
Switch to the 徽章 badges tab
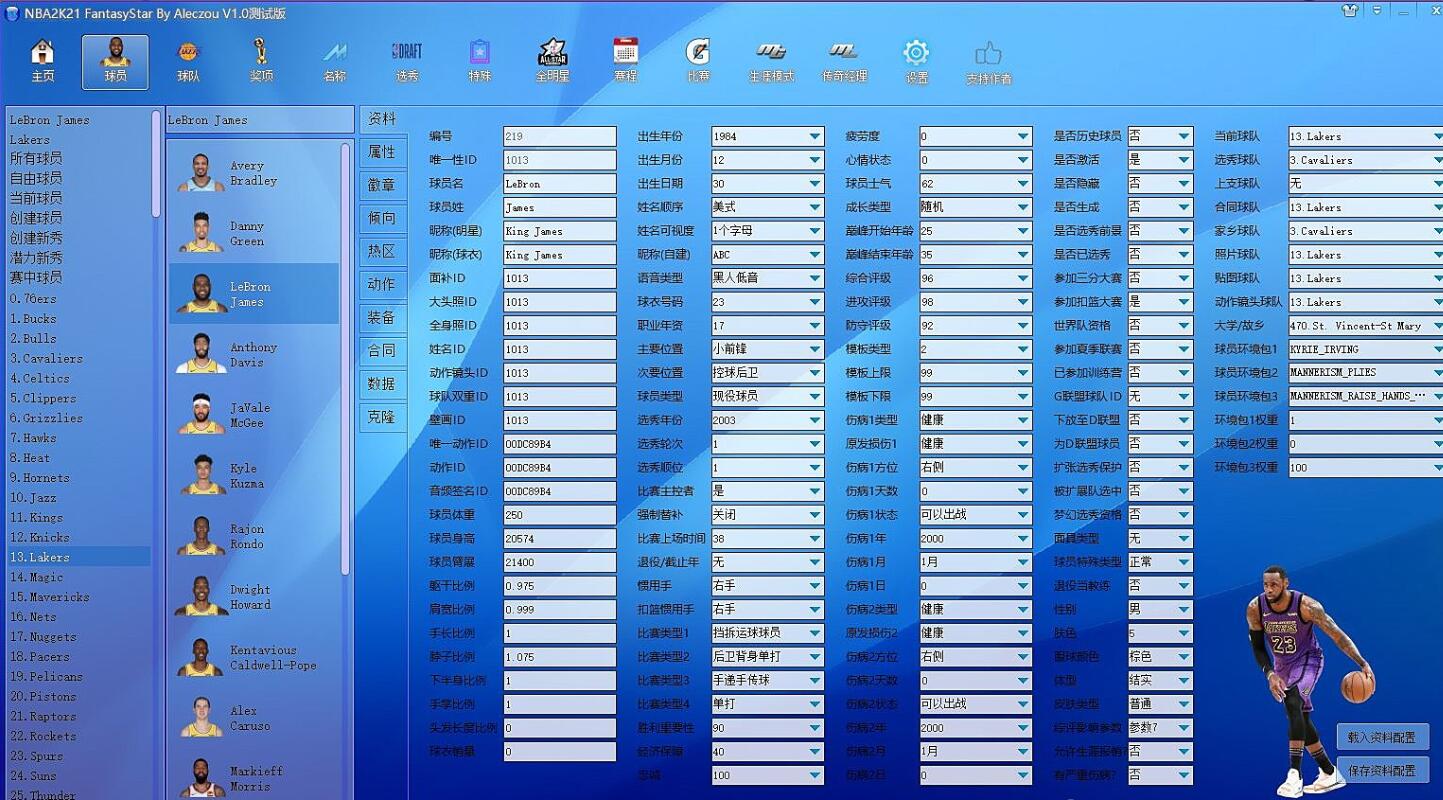382,185
